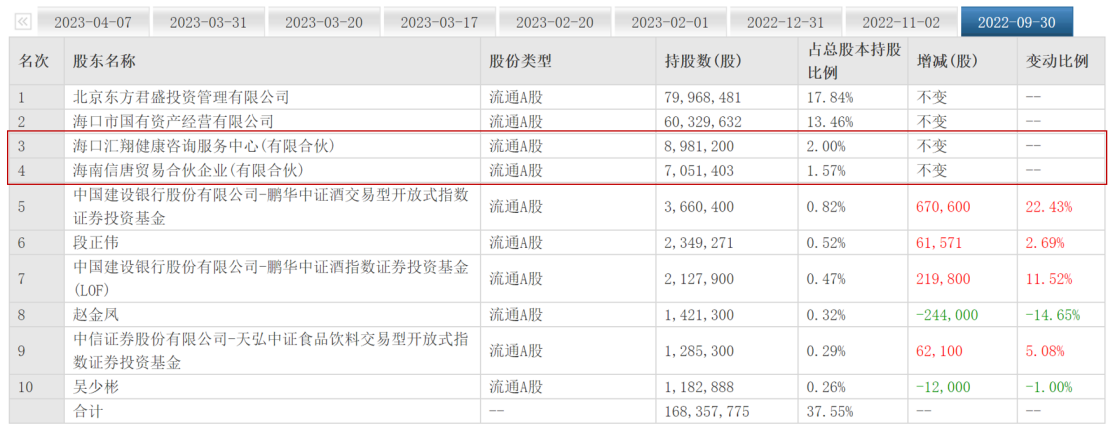This screenshot has width=1113, height=429.
Task: Select the 2023-02-01 date tab
Action: pos(670,22)
